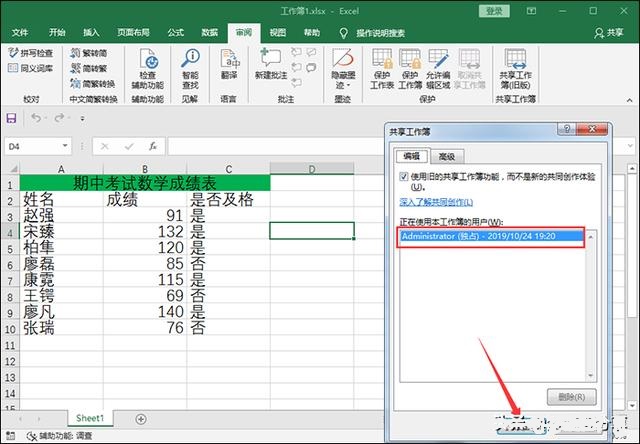Open the File (文件) menu
This screenshot has width=640, height=444.
(x=20, y=33)
